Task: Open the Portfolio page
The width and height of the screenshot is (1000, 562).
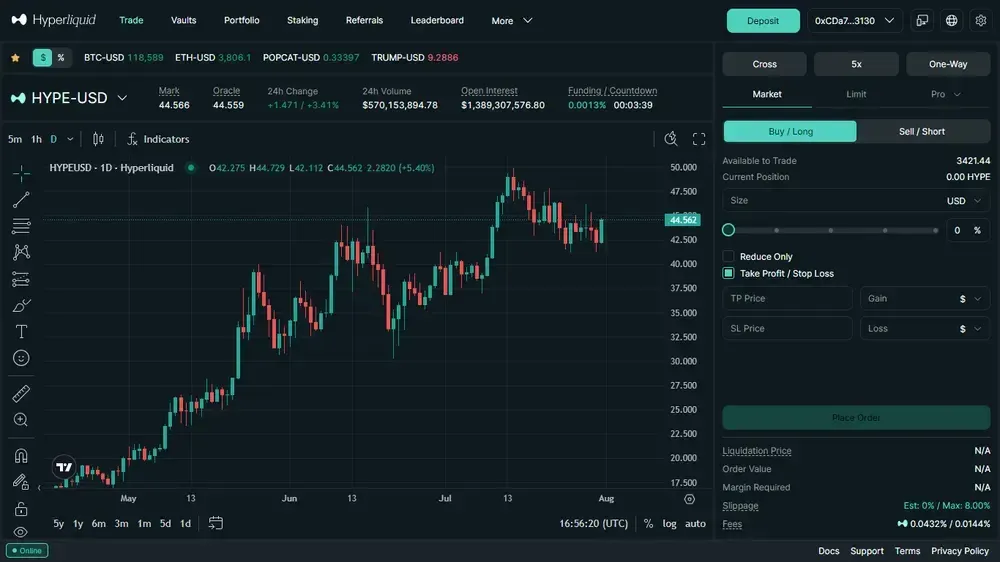Action: [242, 20]
